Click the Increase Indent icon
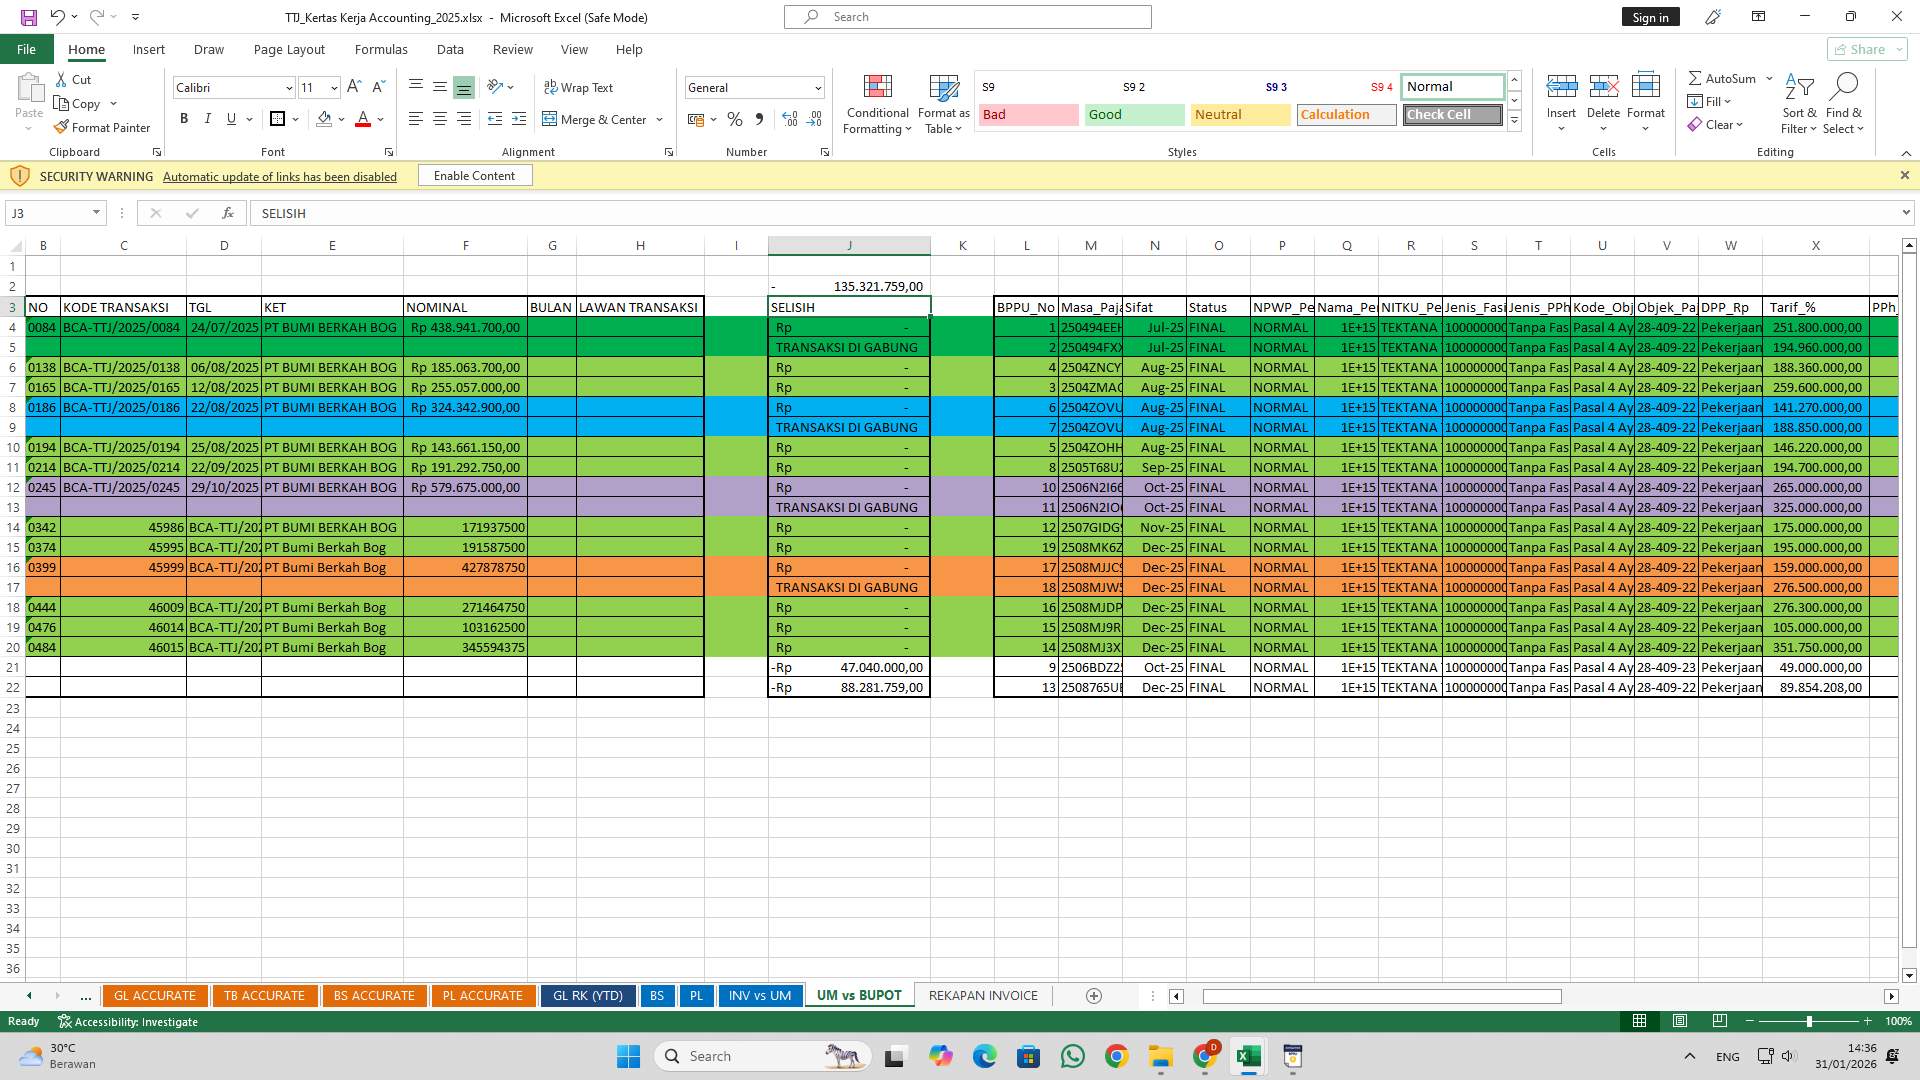This screenshot has height=1080, width=1920. click(x=518, y=119)
